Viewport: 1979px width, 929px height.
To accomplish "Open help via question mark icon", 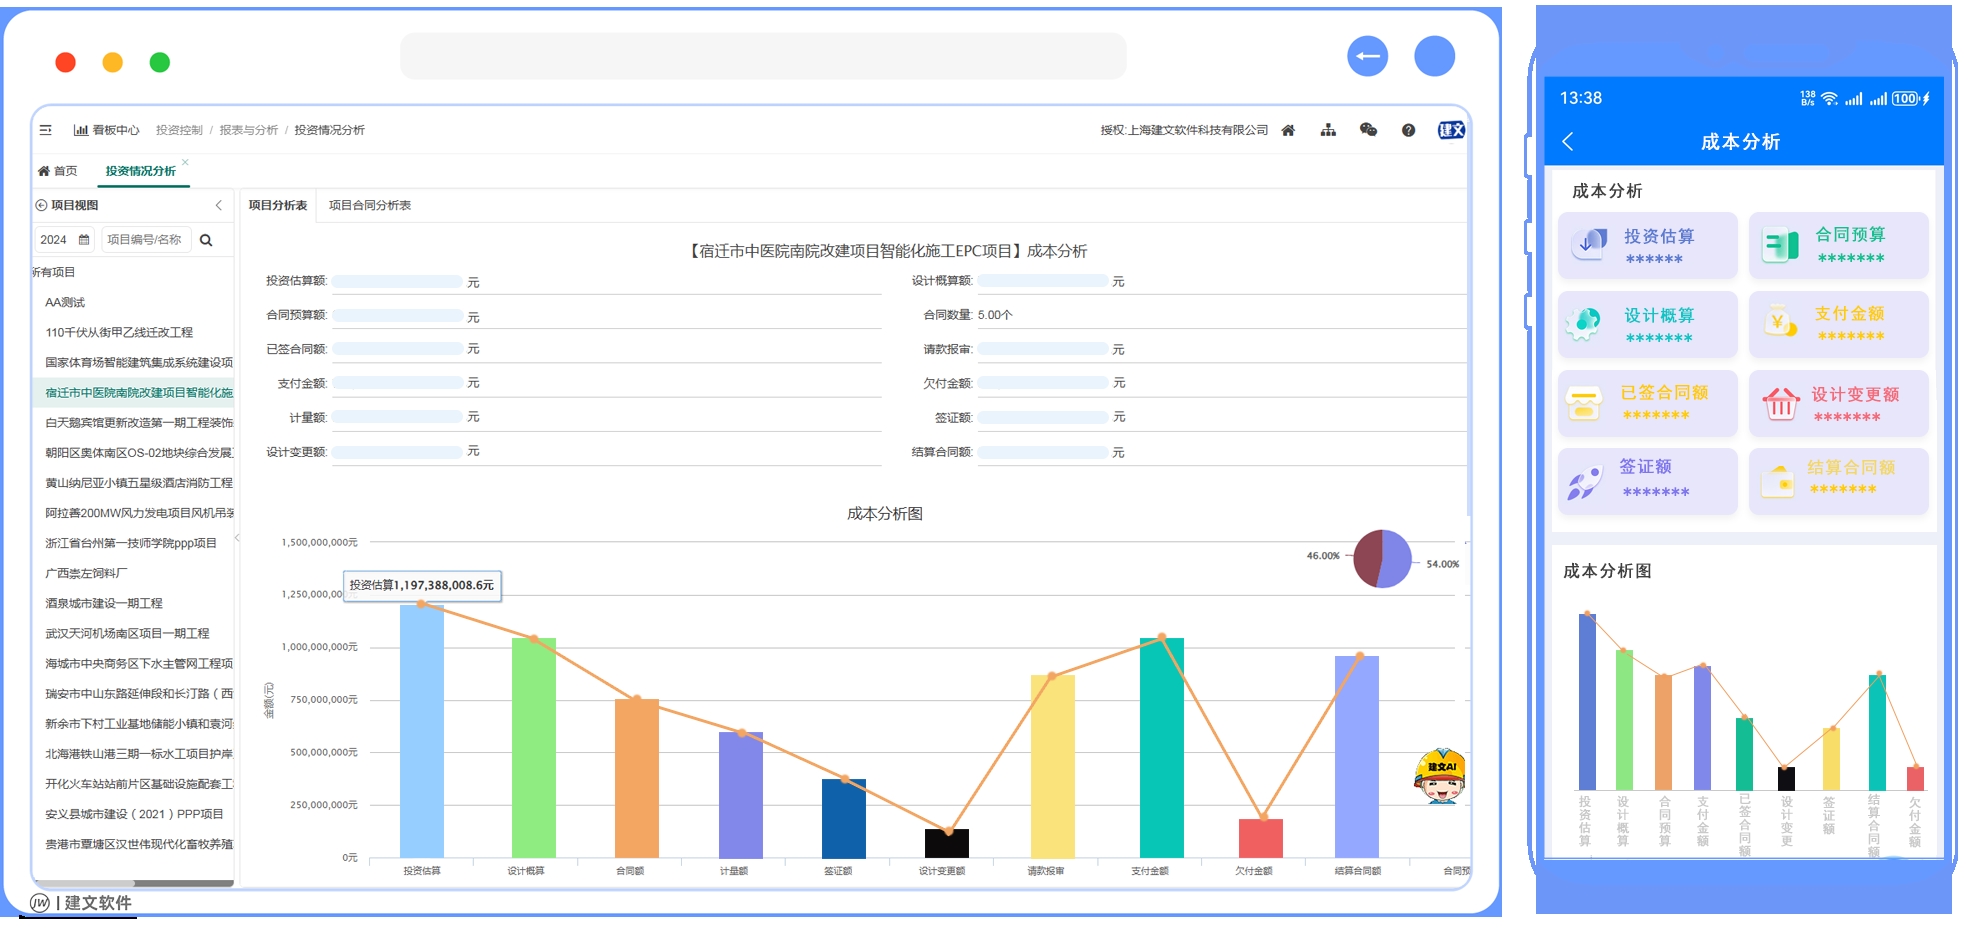I will [x=1408, y=130].
